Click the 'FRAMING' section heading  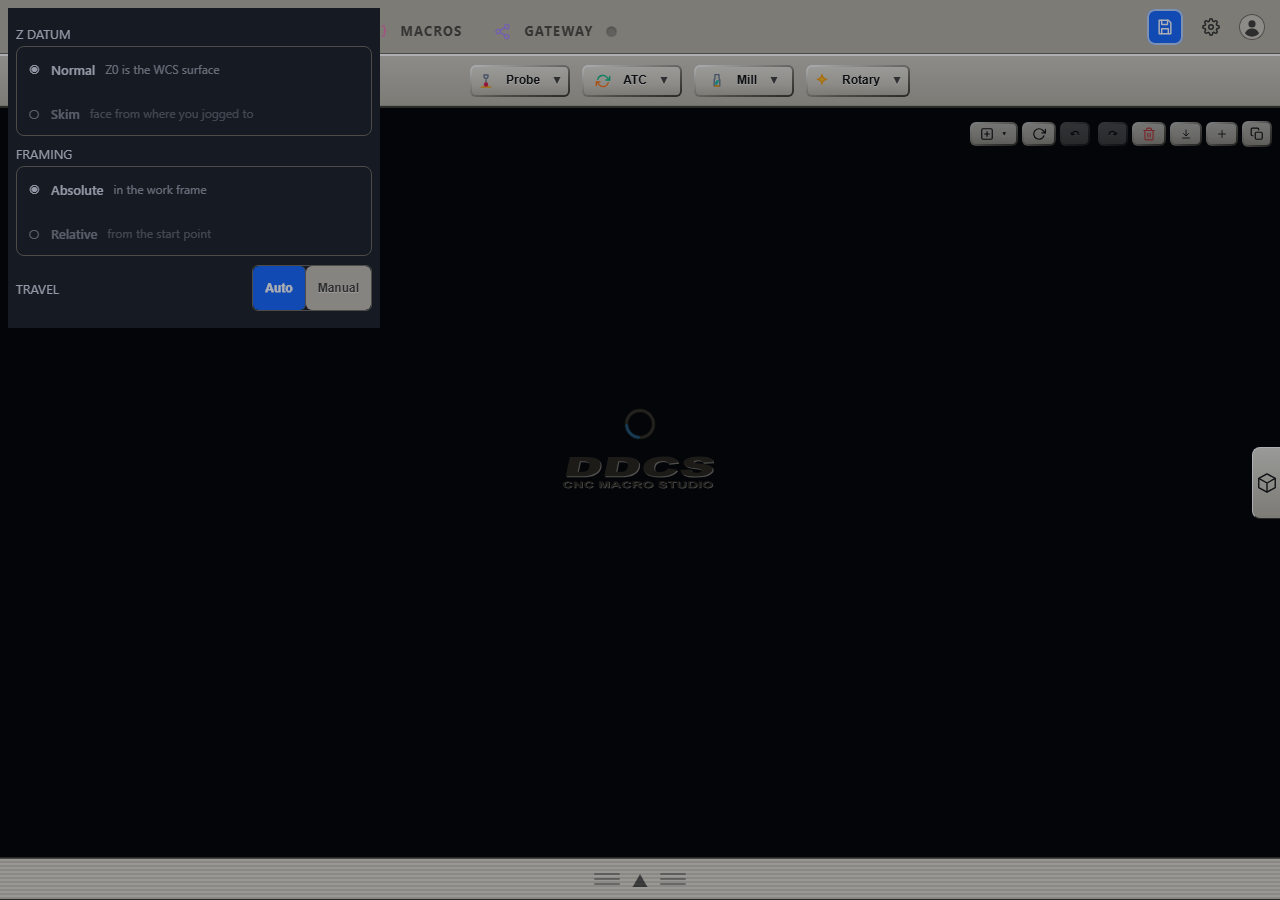(x=44, y=154)
